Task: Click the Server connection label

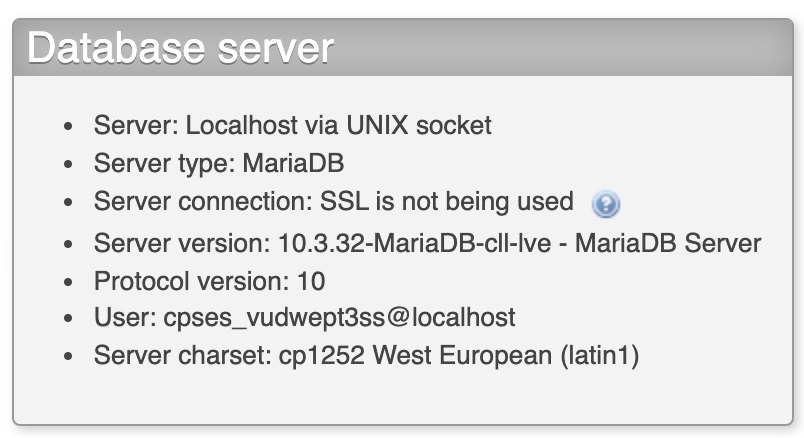Action: coord(203,202)
